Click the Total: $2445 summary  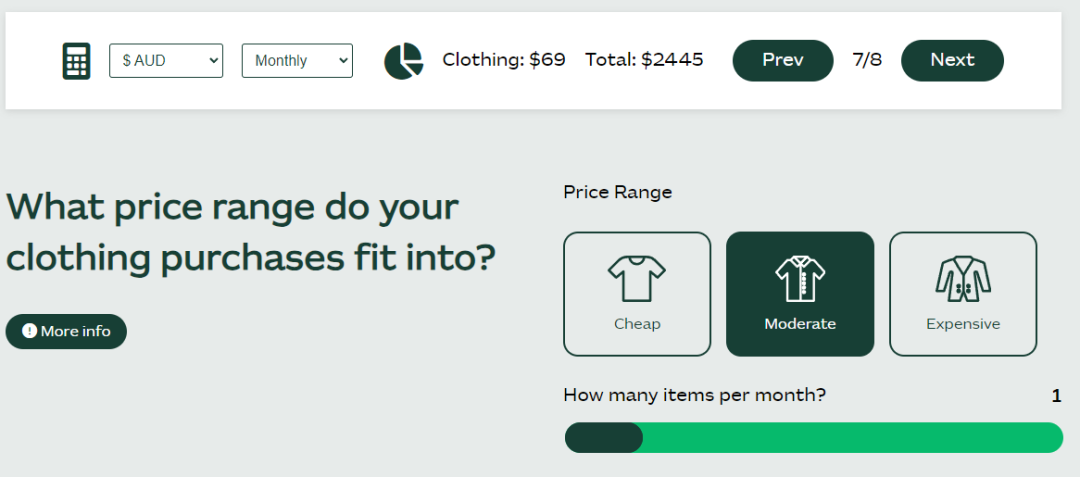click(644, 61)
